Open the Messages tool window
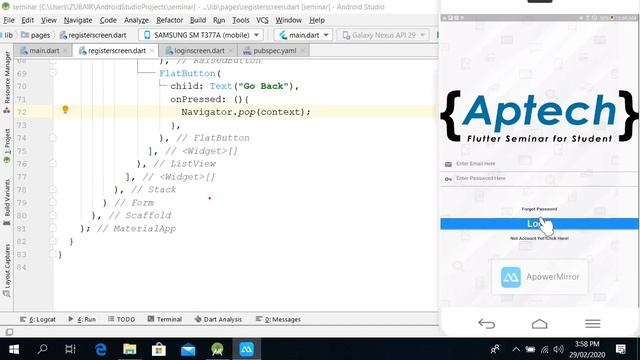The height and width of the screenshot is (360, 640). click(278, 319)
